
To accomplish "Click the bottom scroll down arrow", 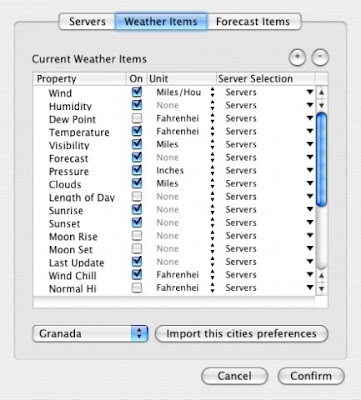I will tap(321, 289).
